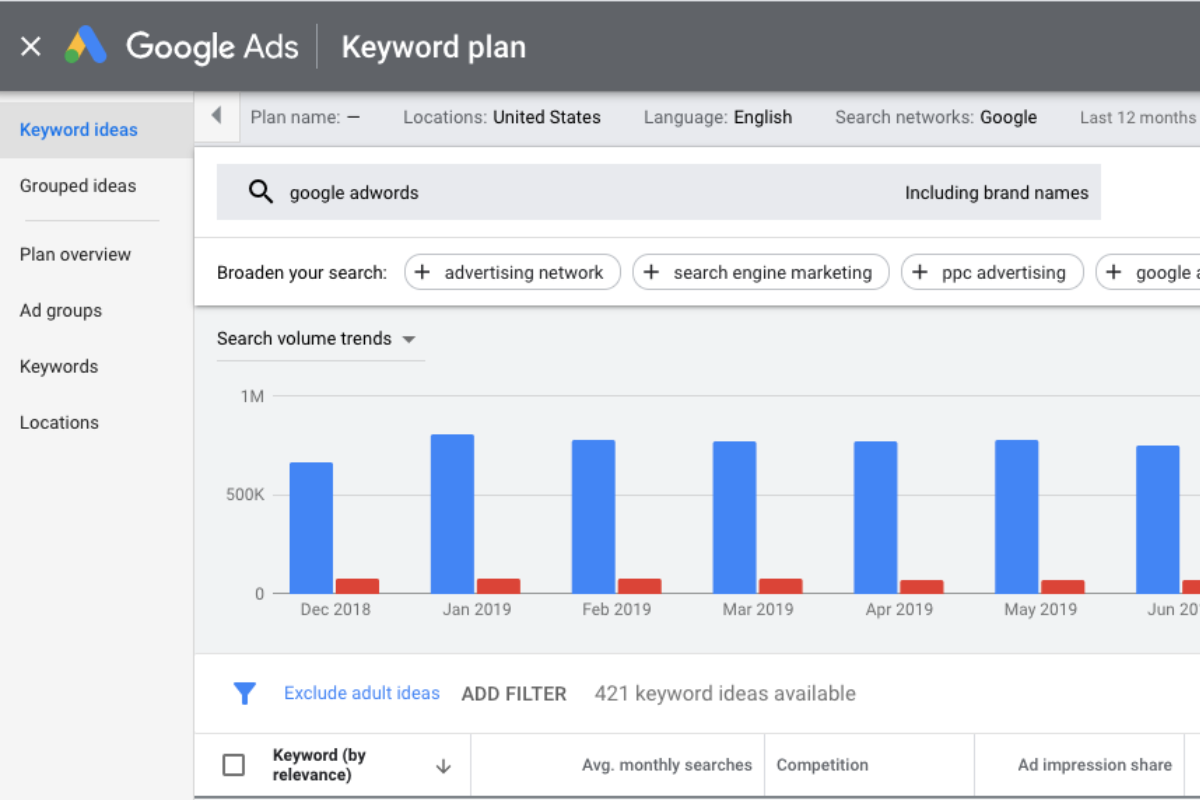Select Locations in the sidebar
This screenshot has width=1200, height=800.
coord(59,422)
